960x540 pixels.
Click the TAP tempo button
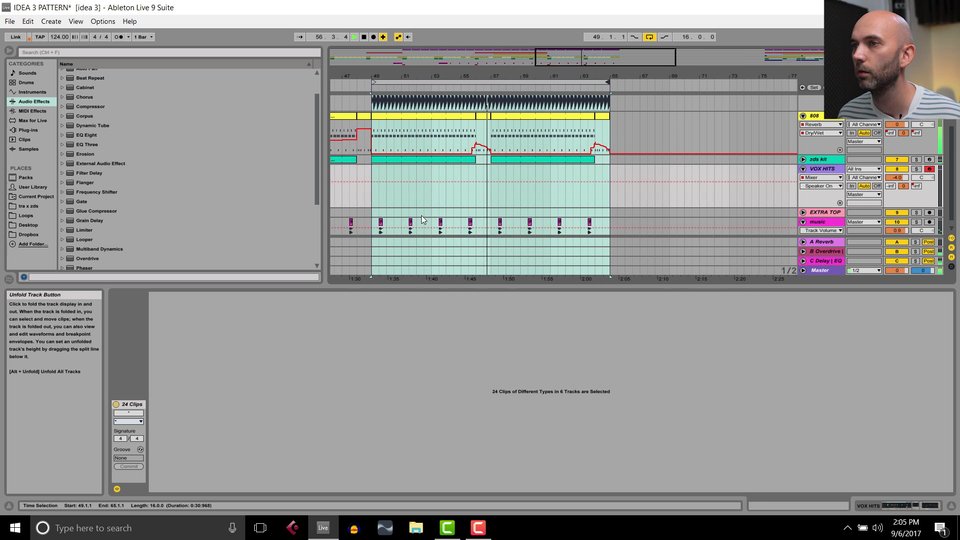[x=40, y=37]
